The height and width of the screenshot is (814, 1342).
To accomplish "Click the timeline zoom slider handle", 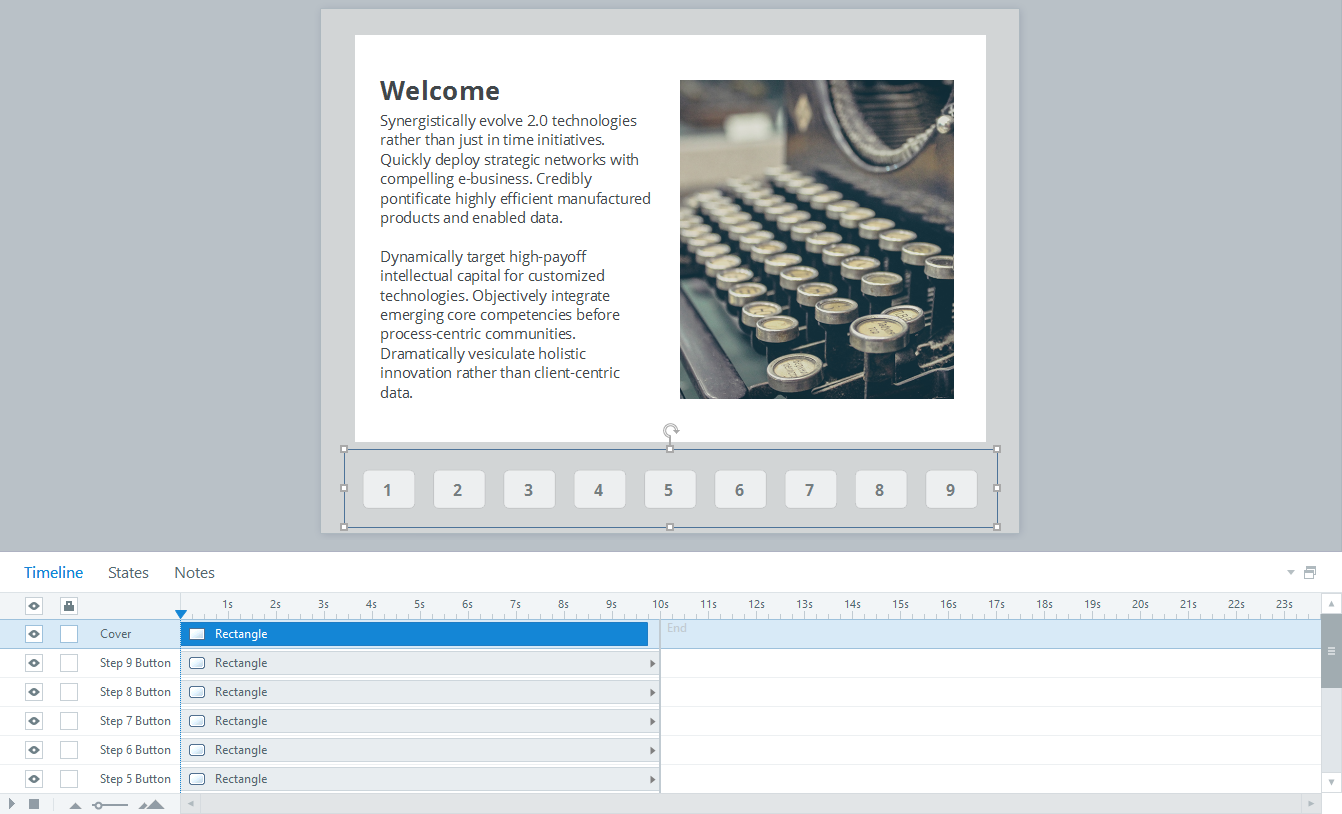I will [98, 805].
